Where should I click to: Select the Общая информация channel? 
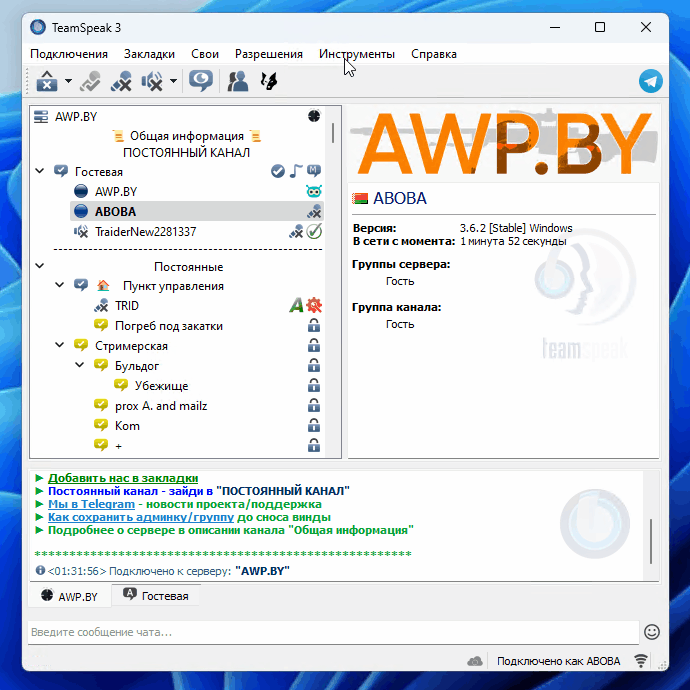pos(187,136)
